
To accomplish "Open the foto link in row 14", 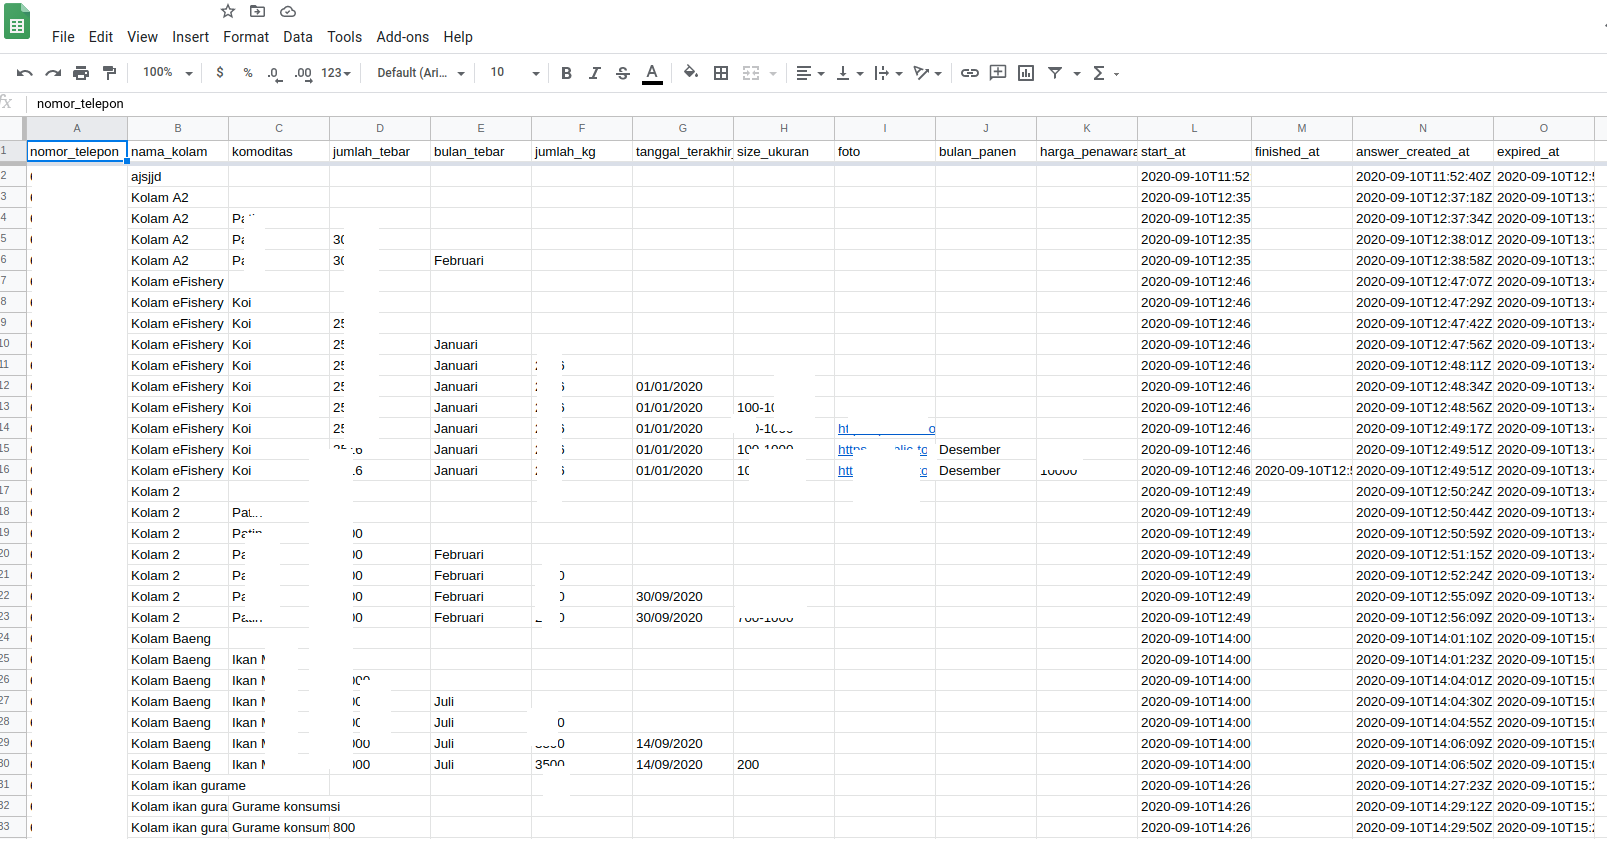I will 886,429.
